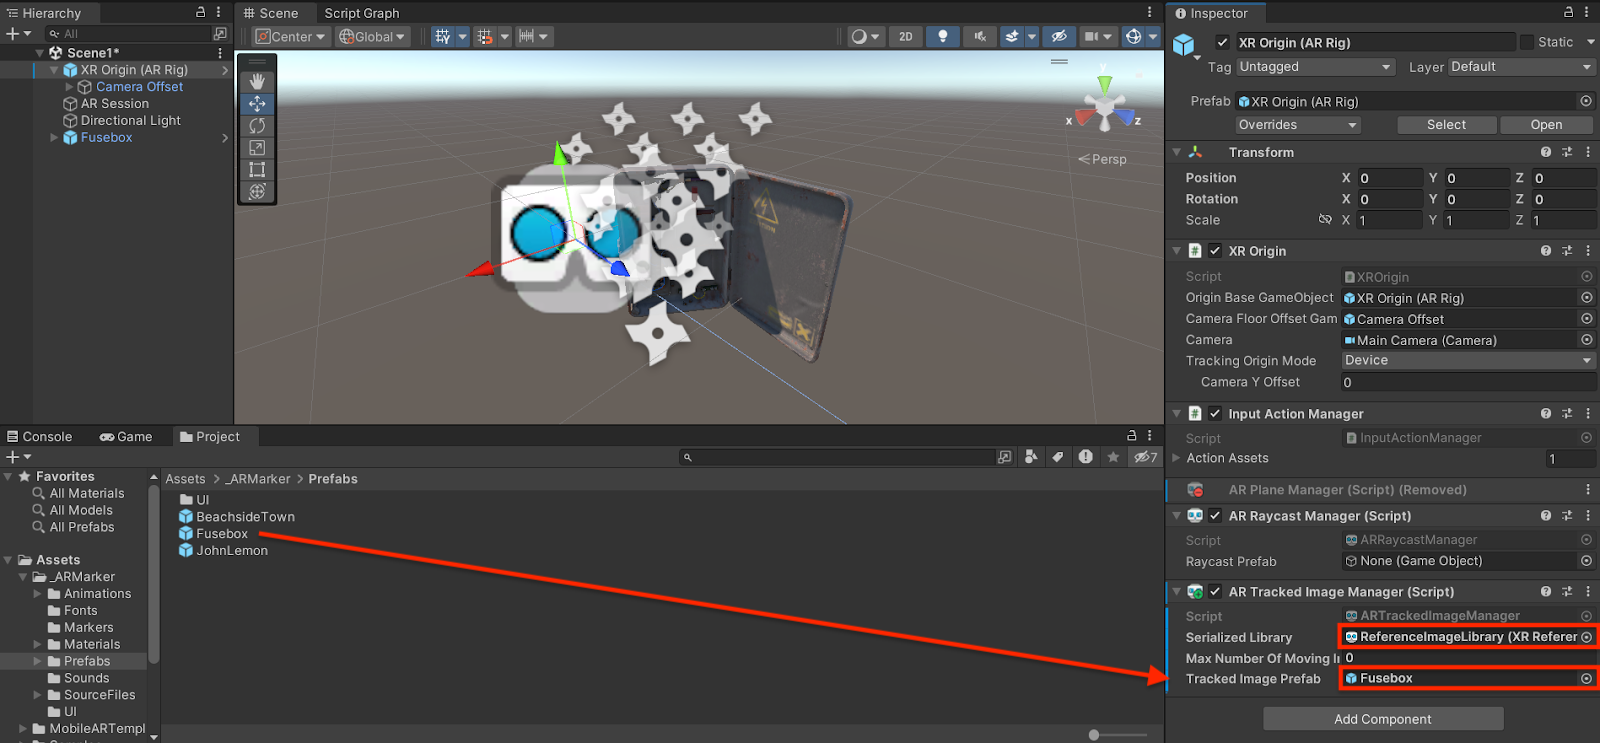Screen dimensions: 1600x743
Task: Toggle scene lighting bulb icon
Action: [942, 37]
